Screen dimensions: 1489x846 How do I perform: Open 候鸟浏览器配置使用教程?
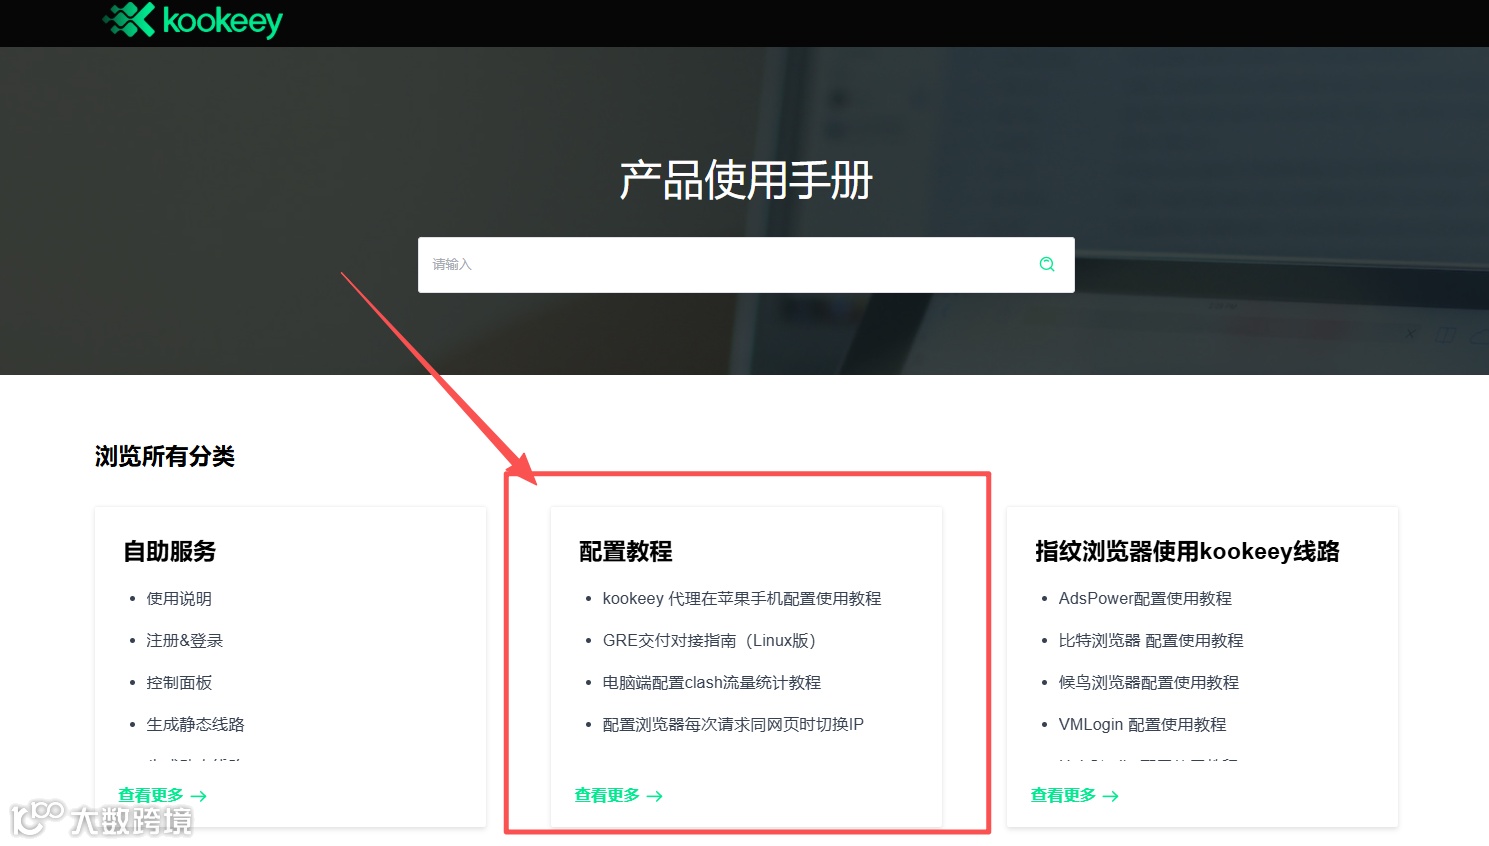[1148, 682]
